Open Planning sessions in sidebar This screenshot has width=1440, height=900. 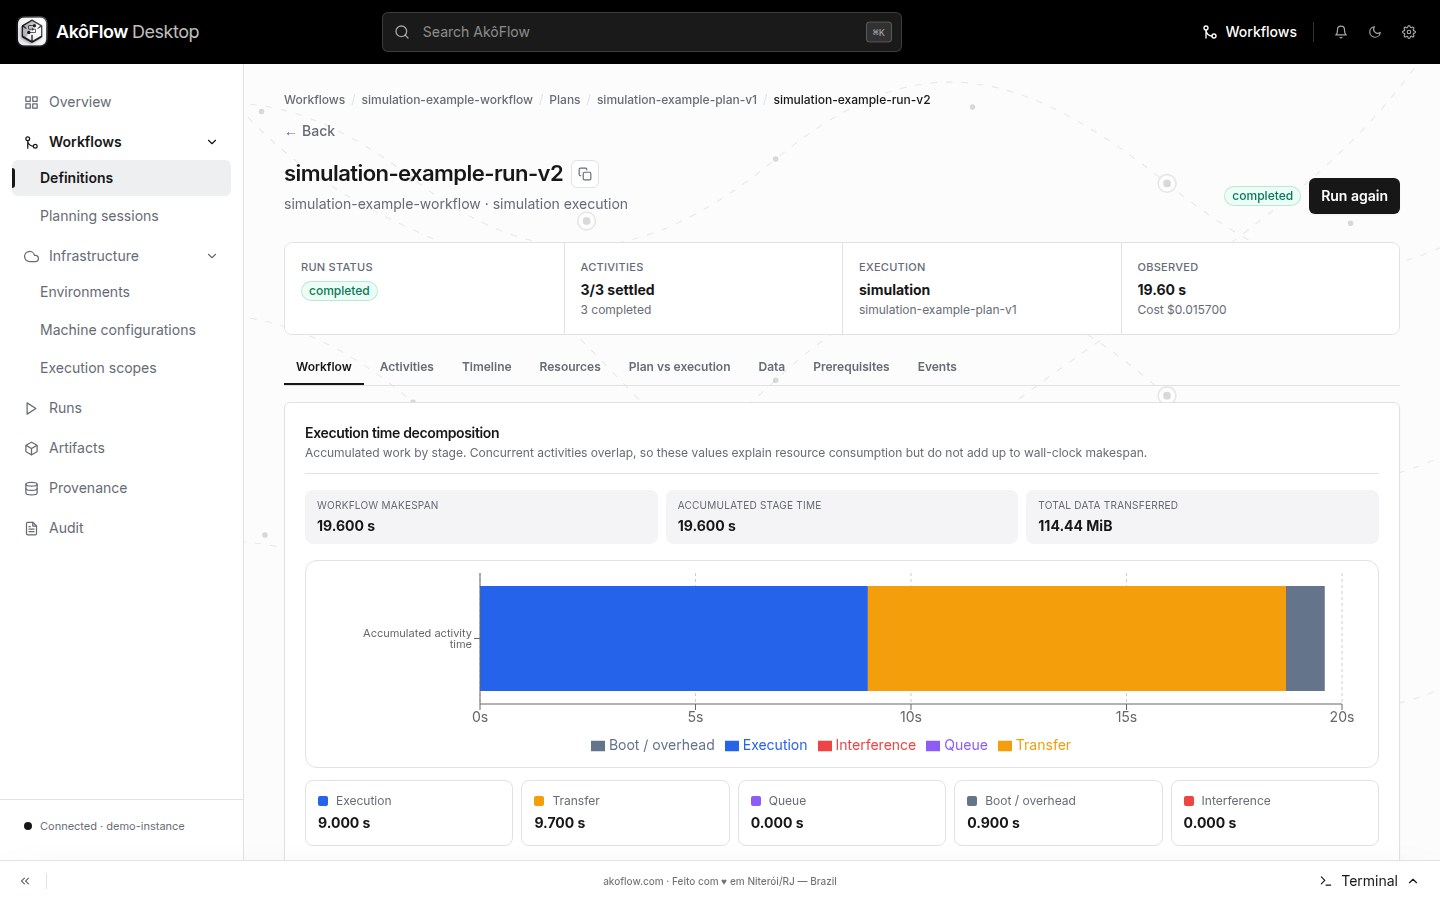click(x=121, y=216)
